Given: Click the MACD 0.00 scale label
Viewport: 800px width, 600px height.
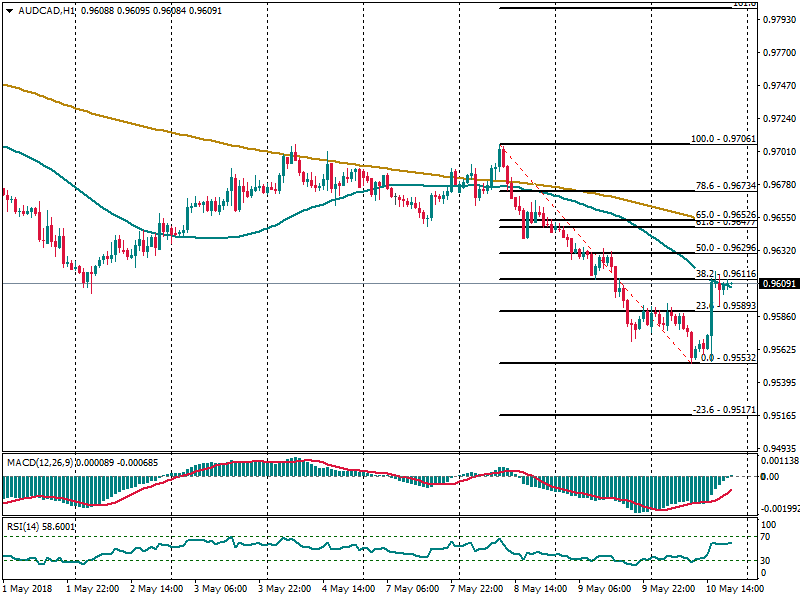Looking at the screenshot, I should (769, 477).
